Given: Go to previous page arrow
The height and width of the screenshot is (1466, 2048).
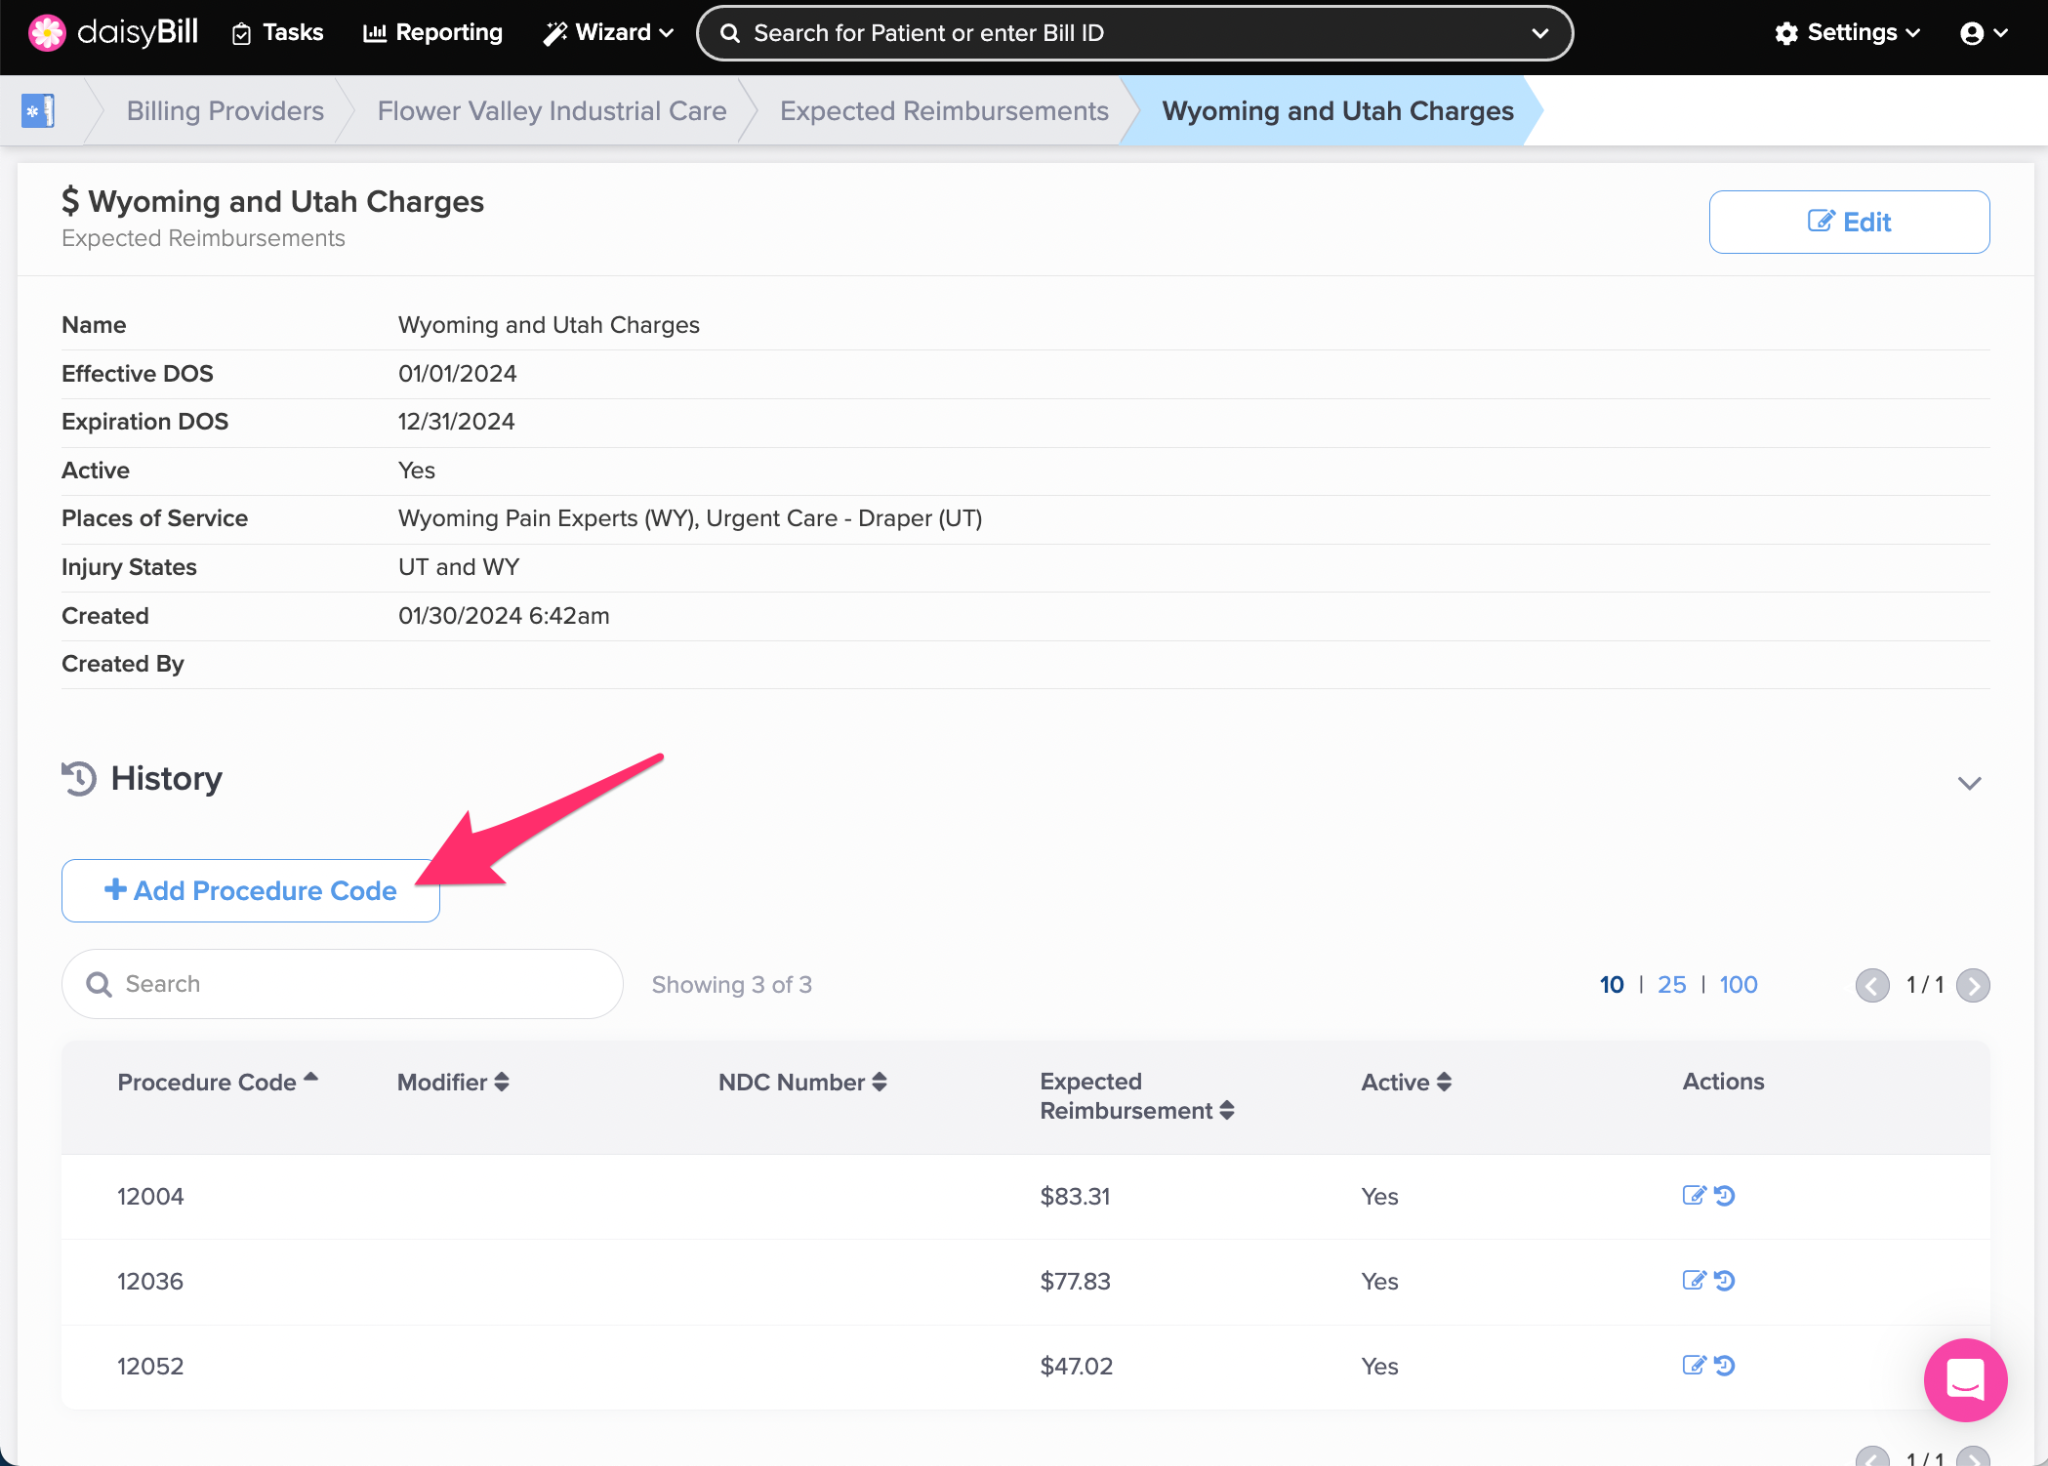Looking at the screenshot, I should click(x=1872, y=985).
